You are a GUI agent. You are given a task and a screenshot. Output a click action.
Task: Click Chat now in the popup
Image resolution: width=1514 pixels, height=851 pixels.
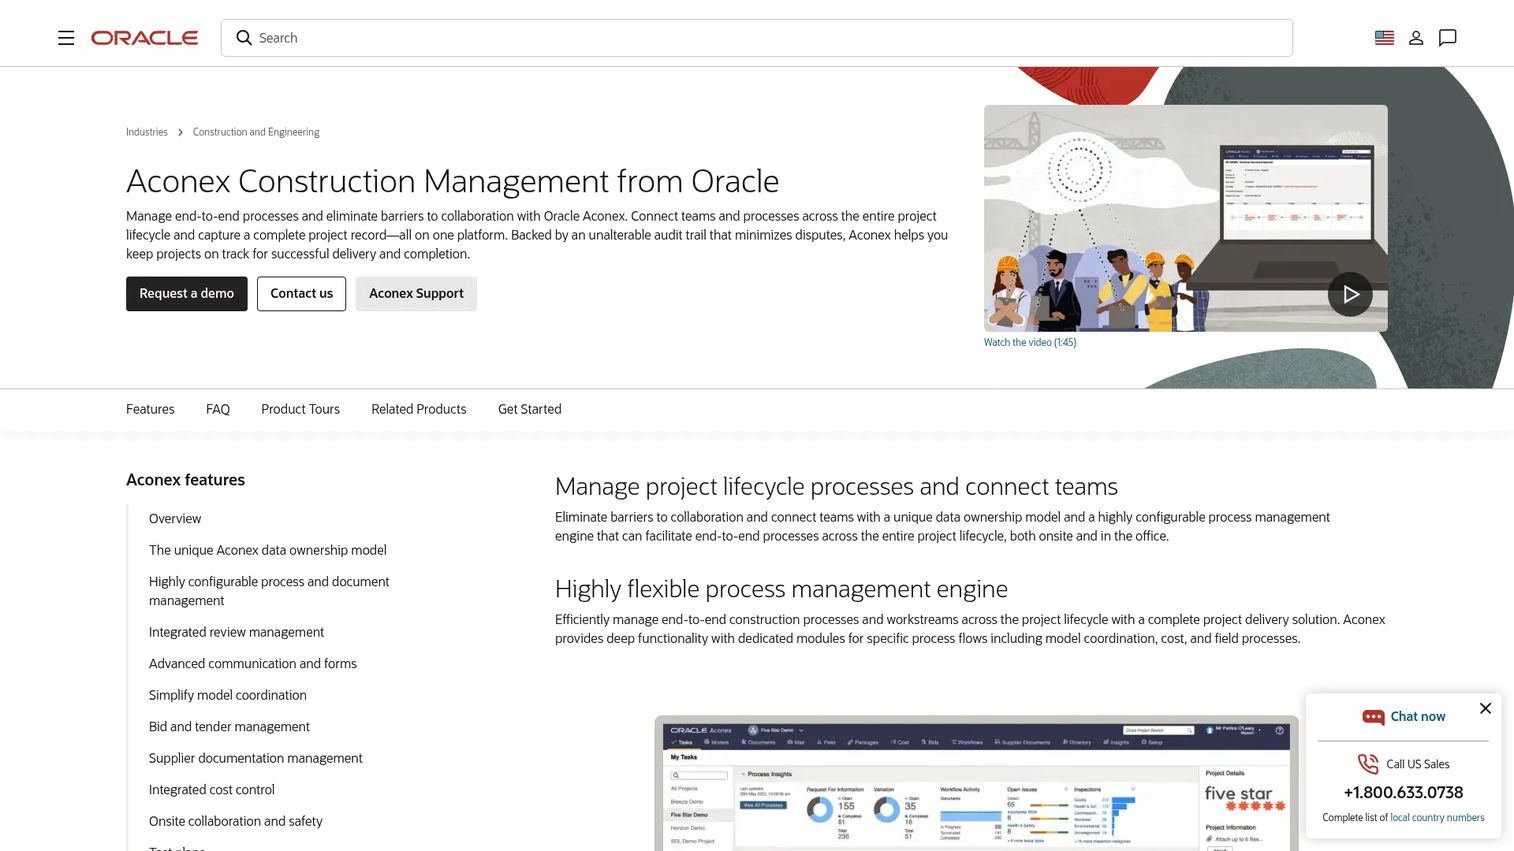[1418, 717]
